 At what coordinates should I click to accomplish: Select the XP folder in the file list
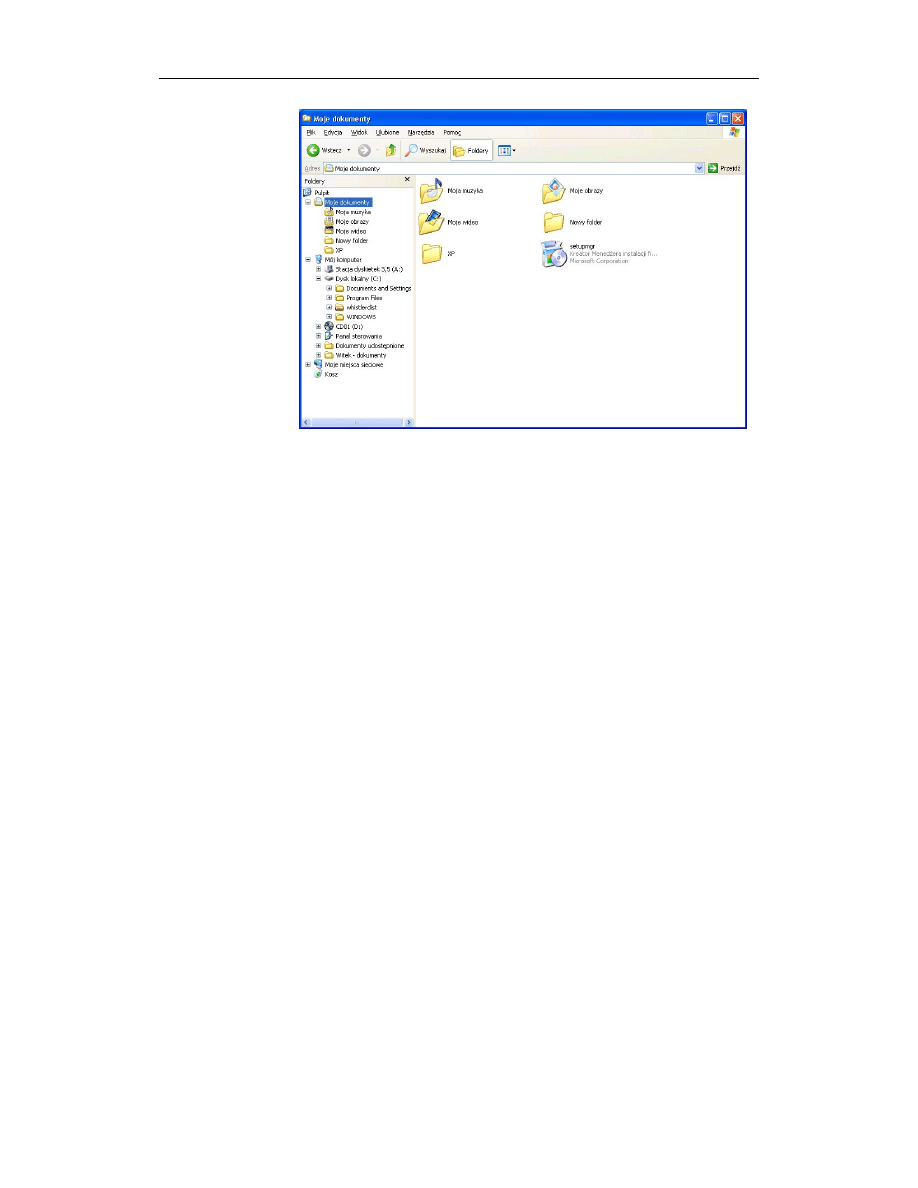click(x=431, y=254)
